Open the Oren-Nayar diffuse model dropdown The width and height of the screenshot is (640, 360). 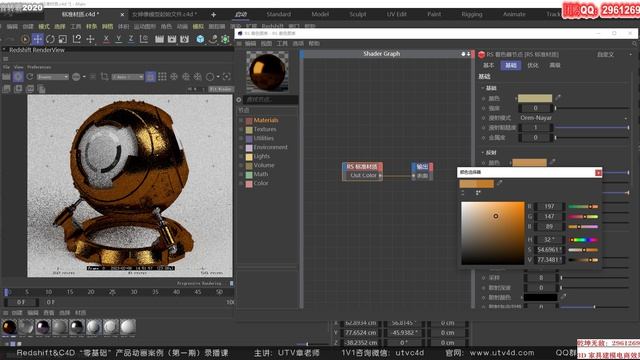pos(573,118)
